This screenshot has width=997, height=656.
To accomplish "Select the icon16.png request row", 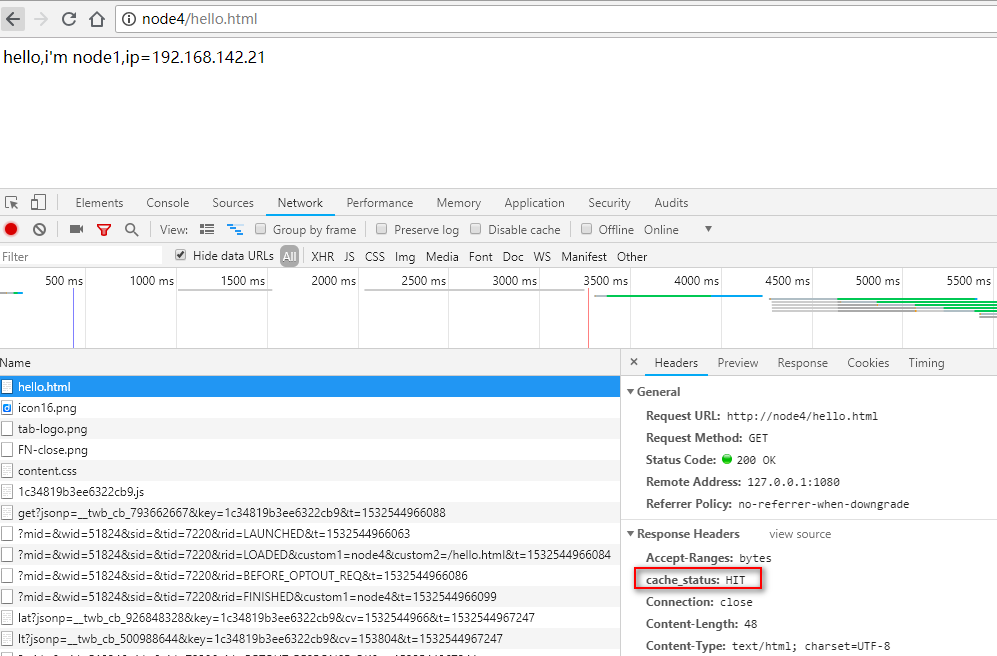I will tap(310, 407).
